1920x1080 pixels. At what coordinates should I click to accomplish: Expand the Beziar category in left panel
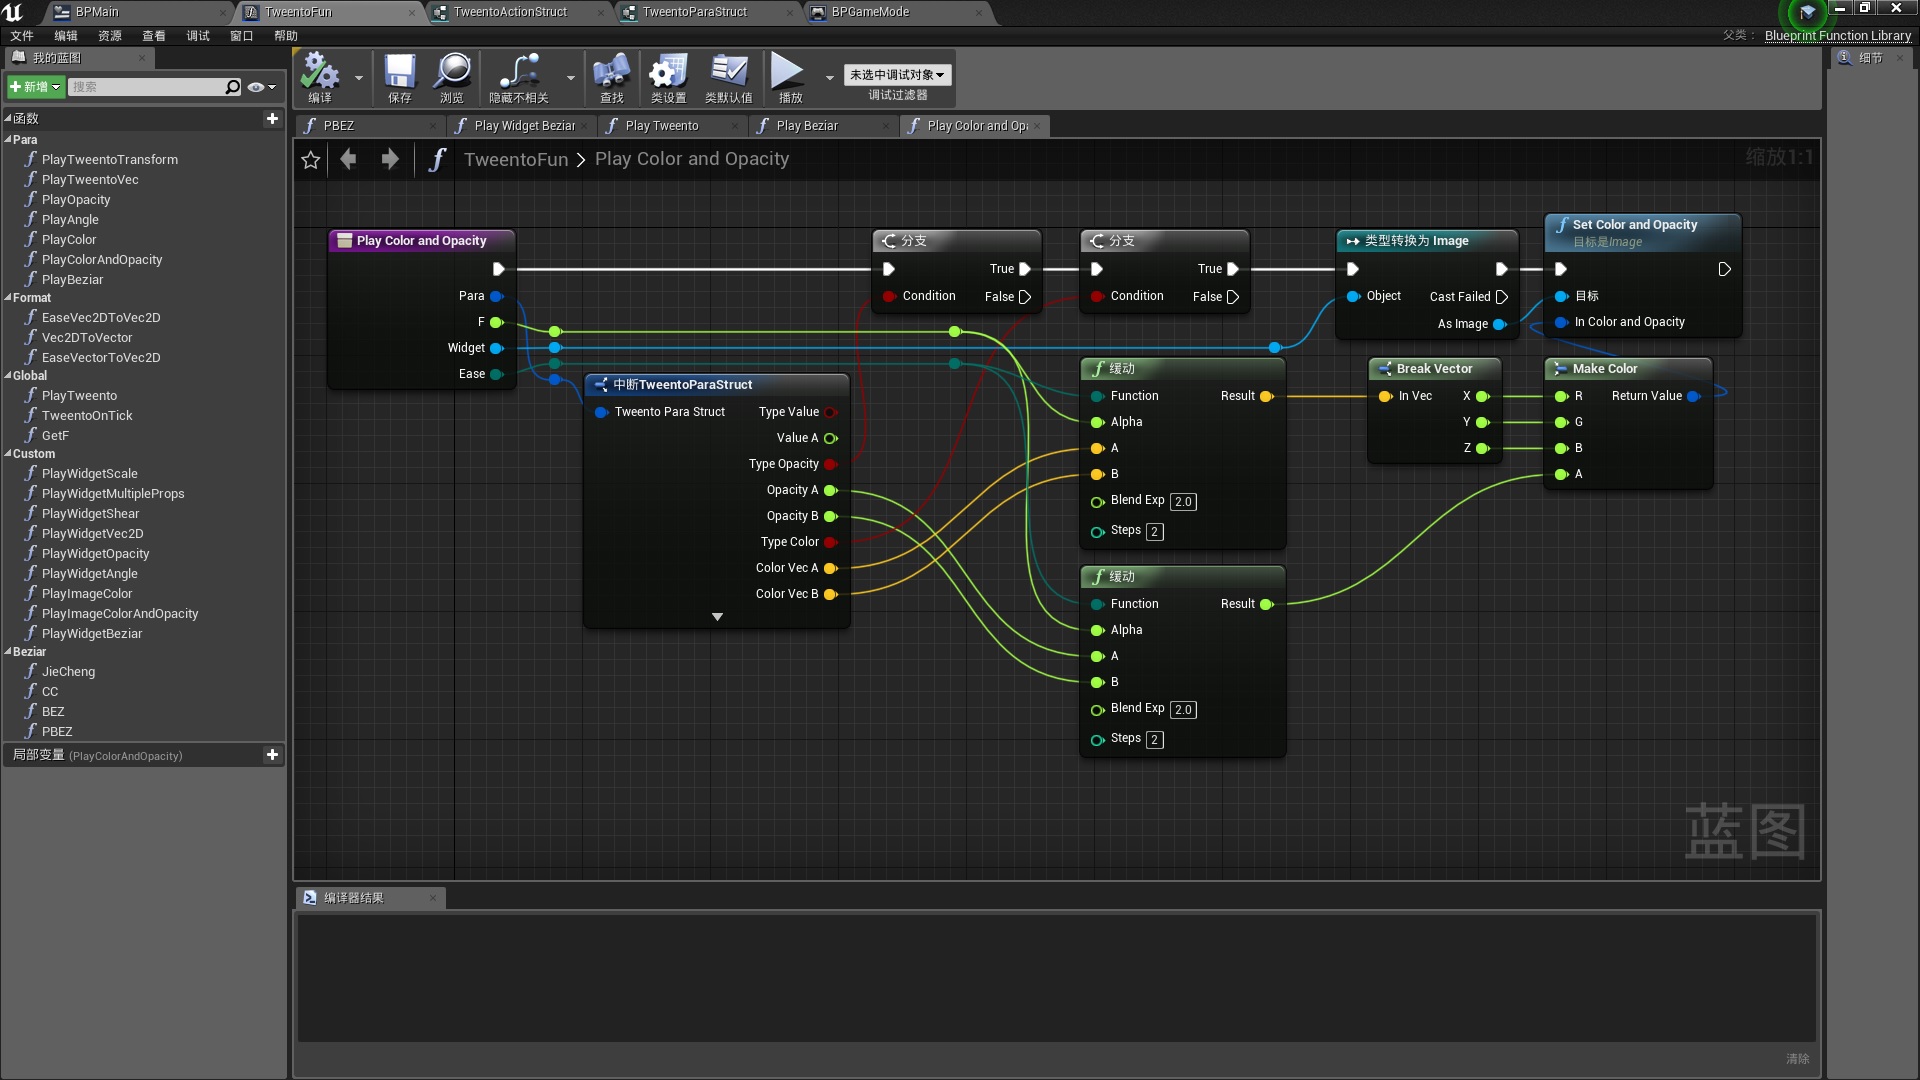point(9,651)
